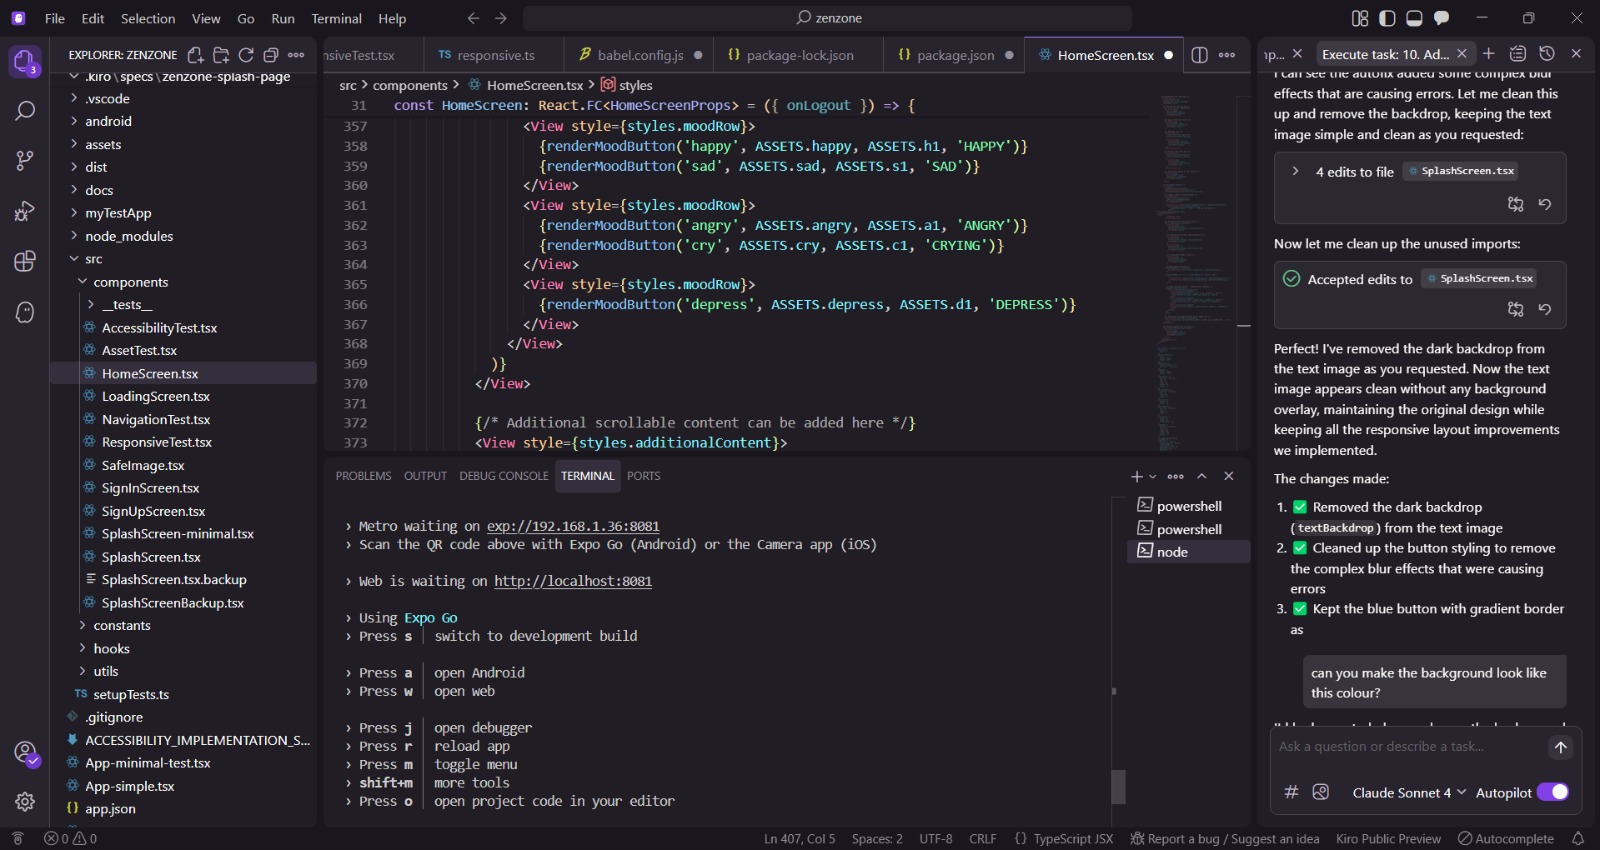Open the http://localhost:8081 link

[x=572, y=581]
